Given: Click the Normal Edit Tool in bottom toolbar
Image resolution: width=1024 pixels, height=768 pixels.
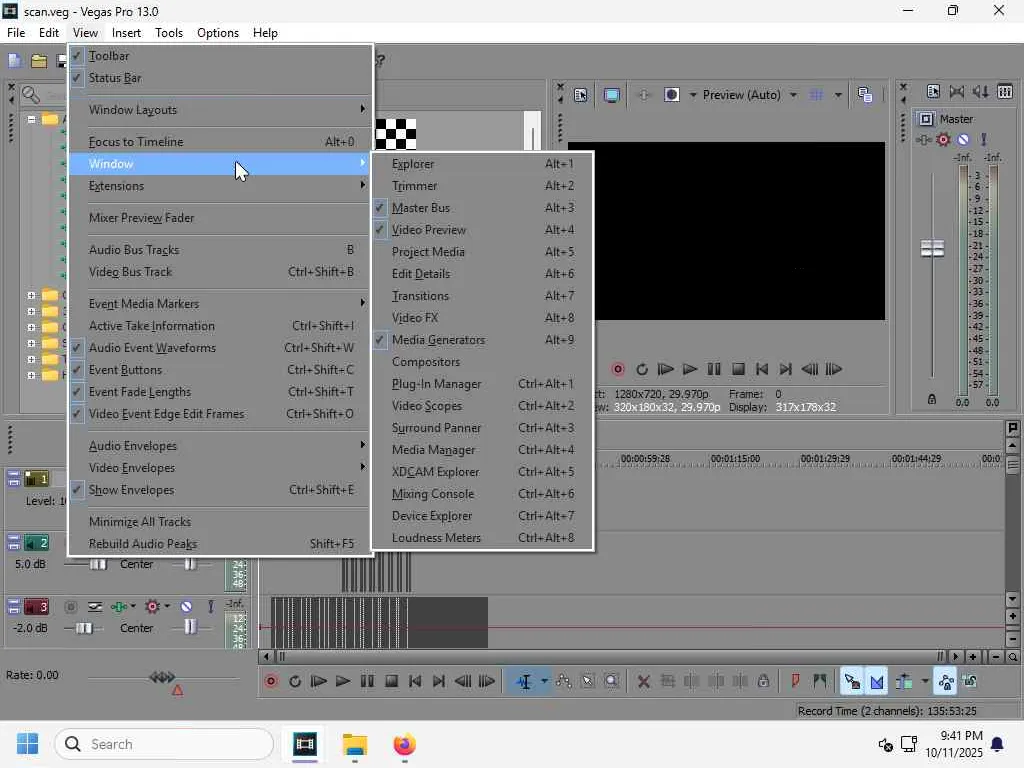Looking at the screenshot, I should coord(524,682).
